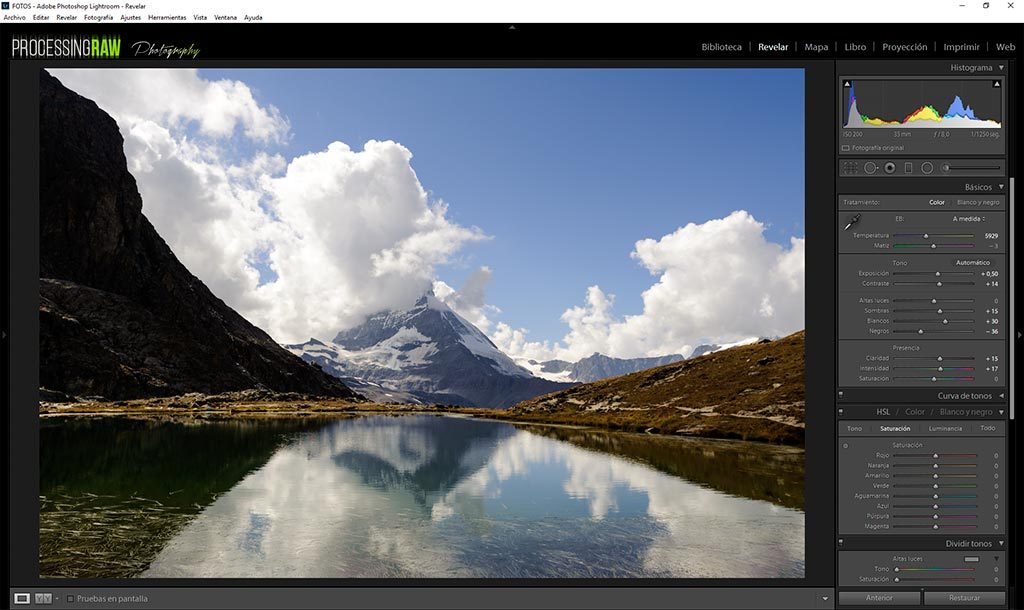
Task: Switch to loupe view mode
Action: click(22, 598)
